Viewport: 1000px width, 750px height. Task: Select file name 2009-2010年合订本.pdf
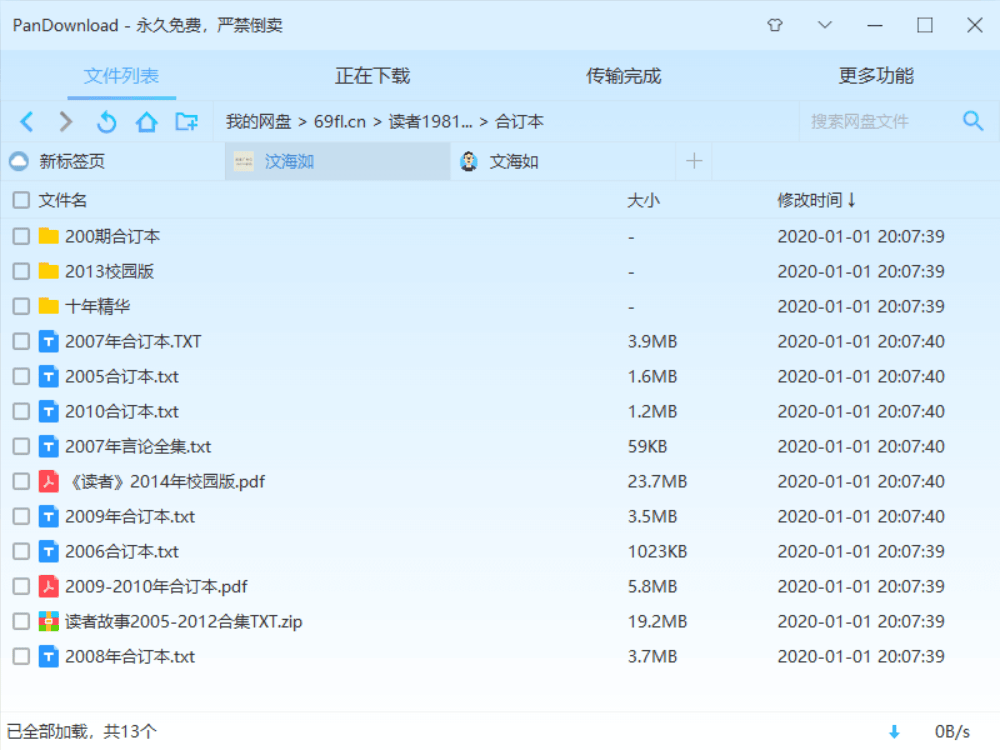(156, 586)
